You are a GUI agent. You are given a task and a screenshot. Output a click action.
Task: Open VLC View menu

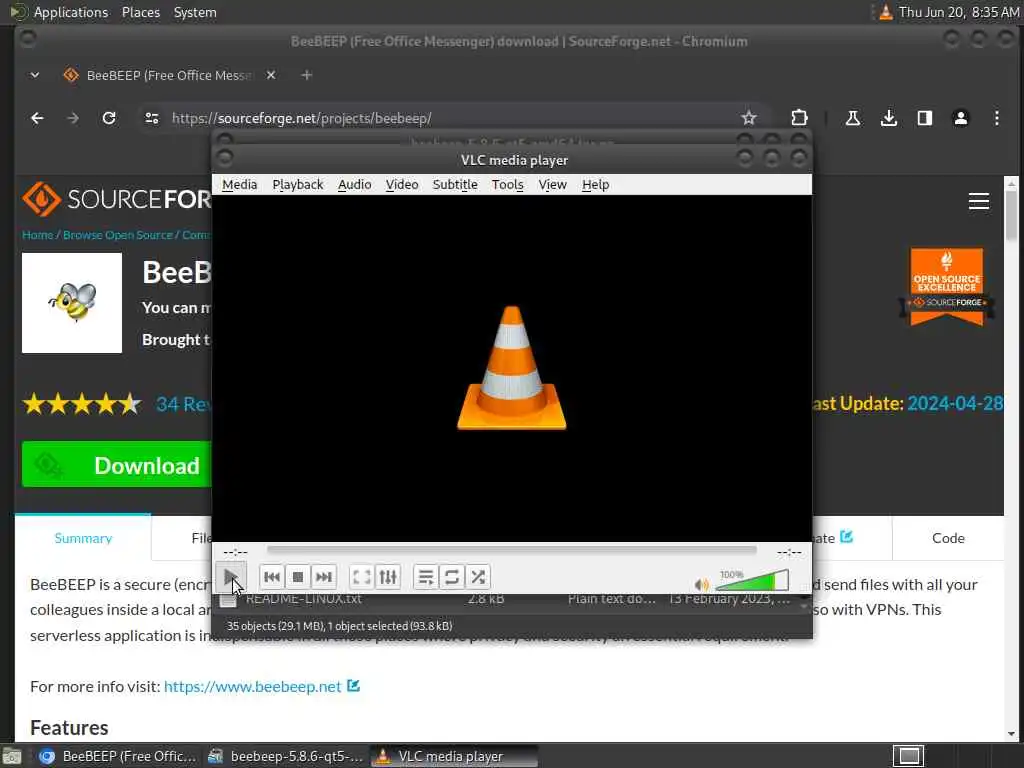(552, 185)
